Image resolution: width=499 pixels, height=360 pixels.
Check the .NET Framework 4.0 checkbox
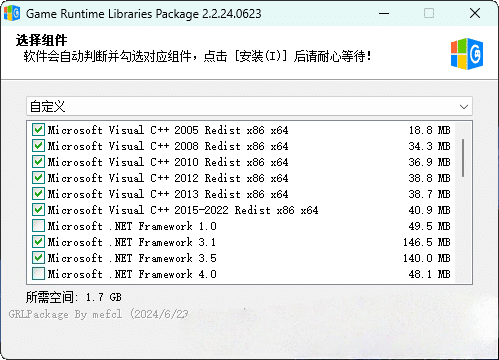pyautogui.click(x=38, y=274)
